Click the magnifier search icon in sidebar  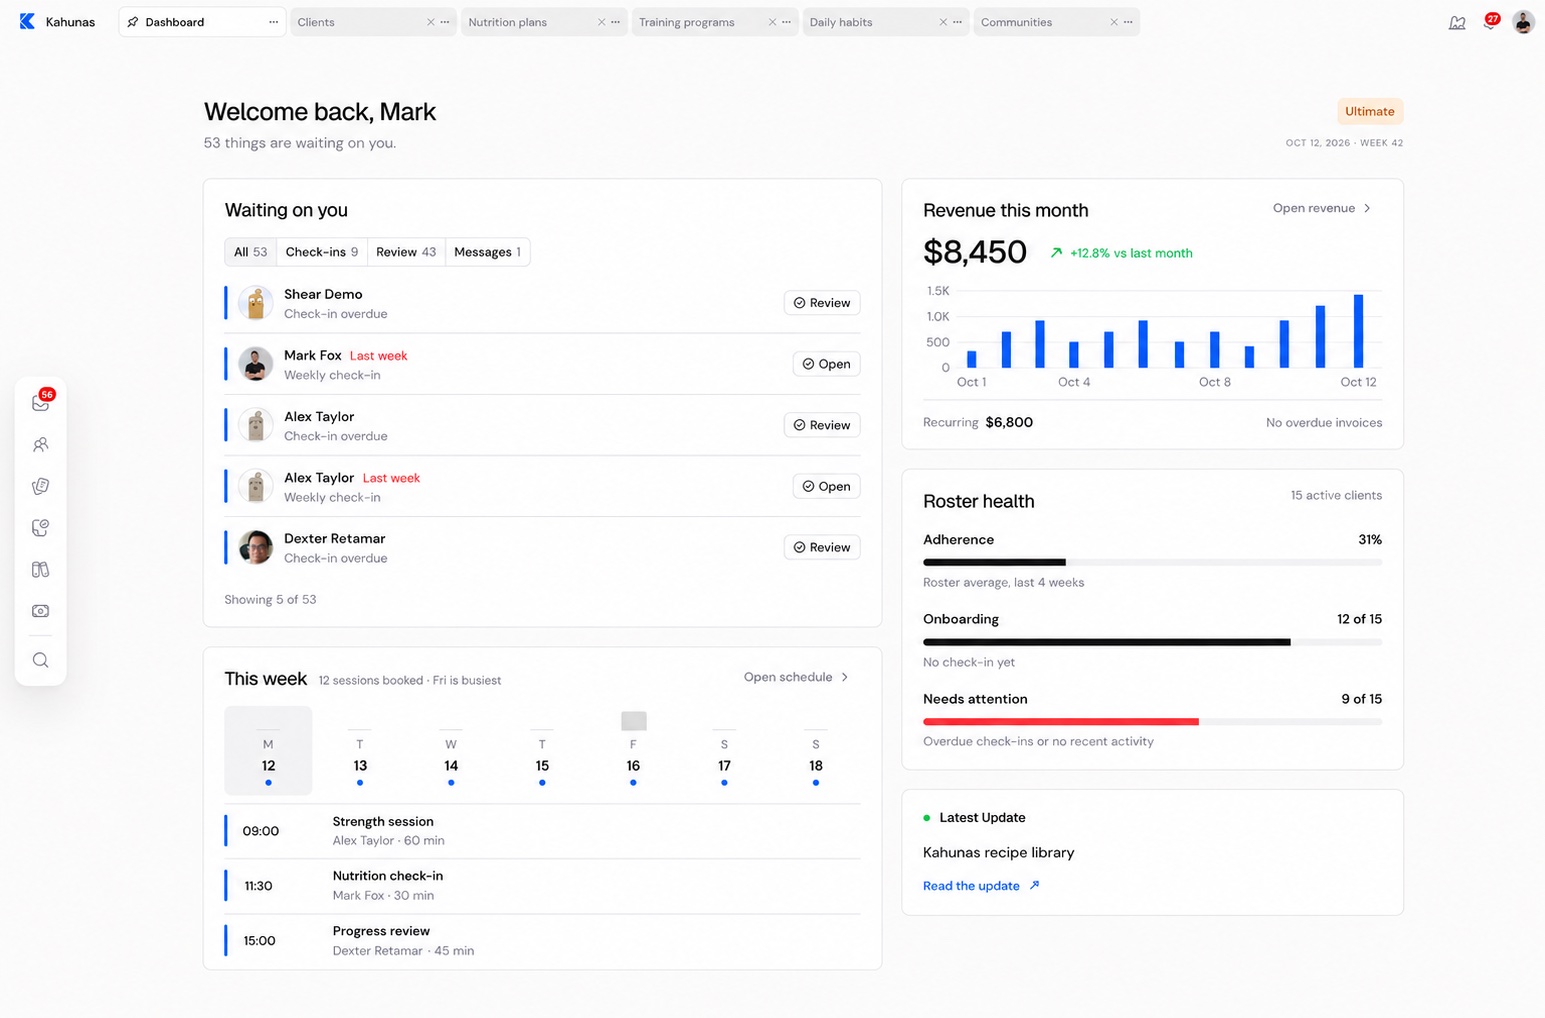[41, 660]
